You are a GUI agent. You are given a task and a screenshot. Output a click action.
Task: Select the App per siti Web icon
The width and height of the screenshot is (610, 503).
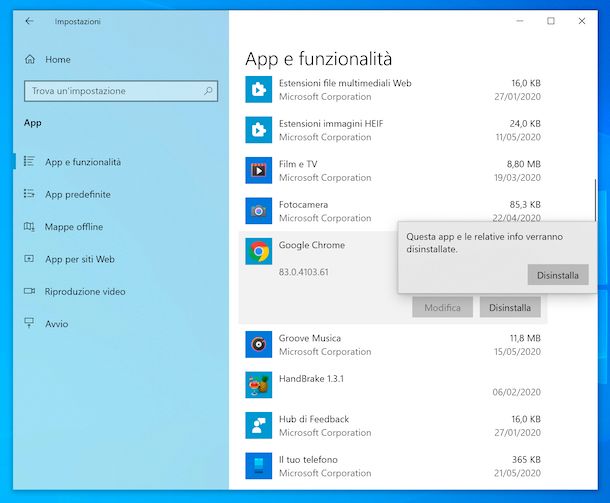coord(30,259)
